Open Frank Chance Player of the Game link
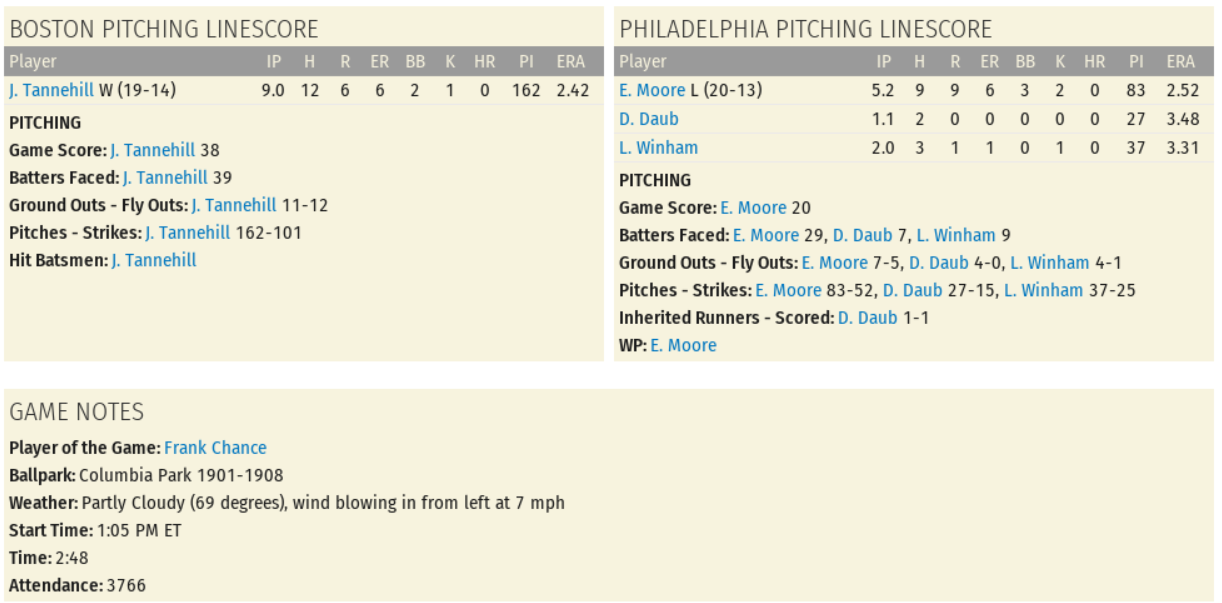This screenshot has width=1222, height=603. (215, 447)
